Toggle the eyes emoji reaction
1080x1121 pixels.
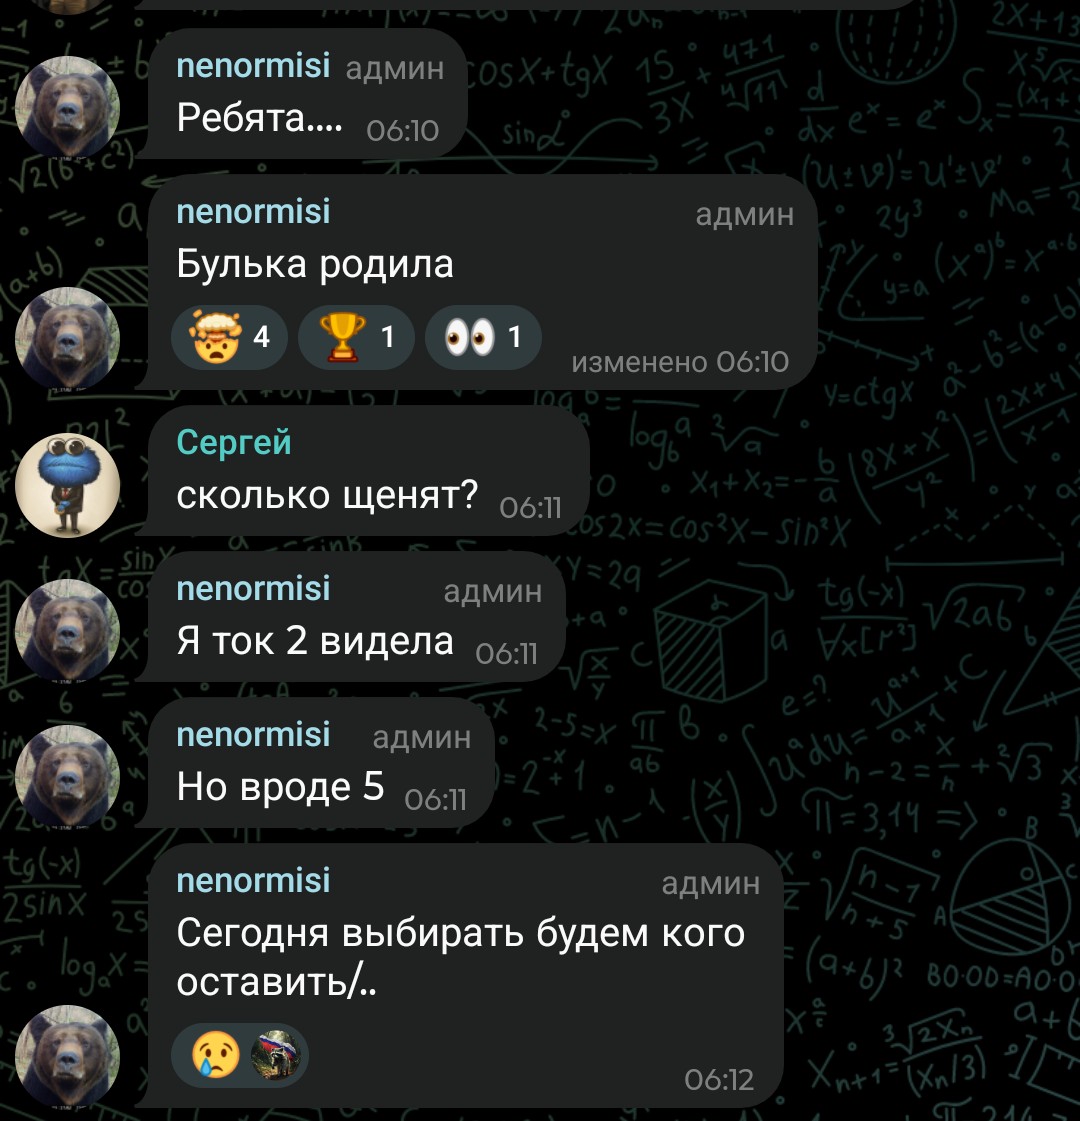[482, 337]
